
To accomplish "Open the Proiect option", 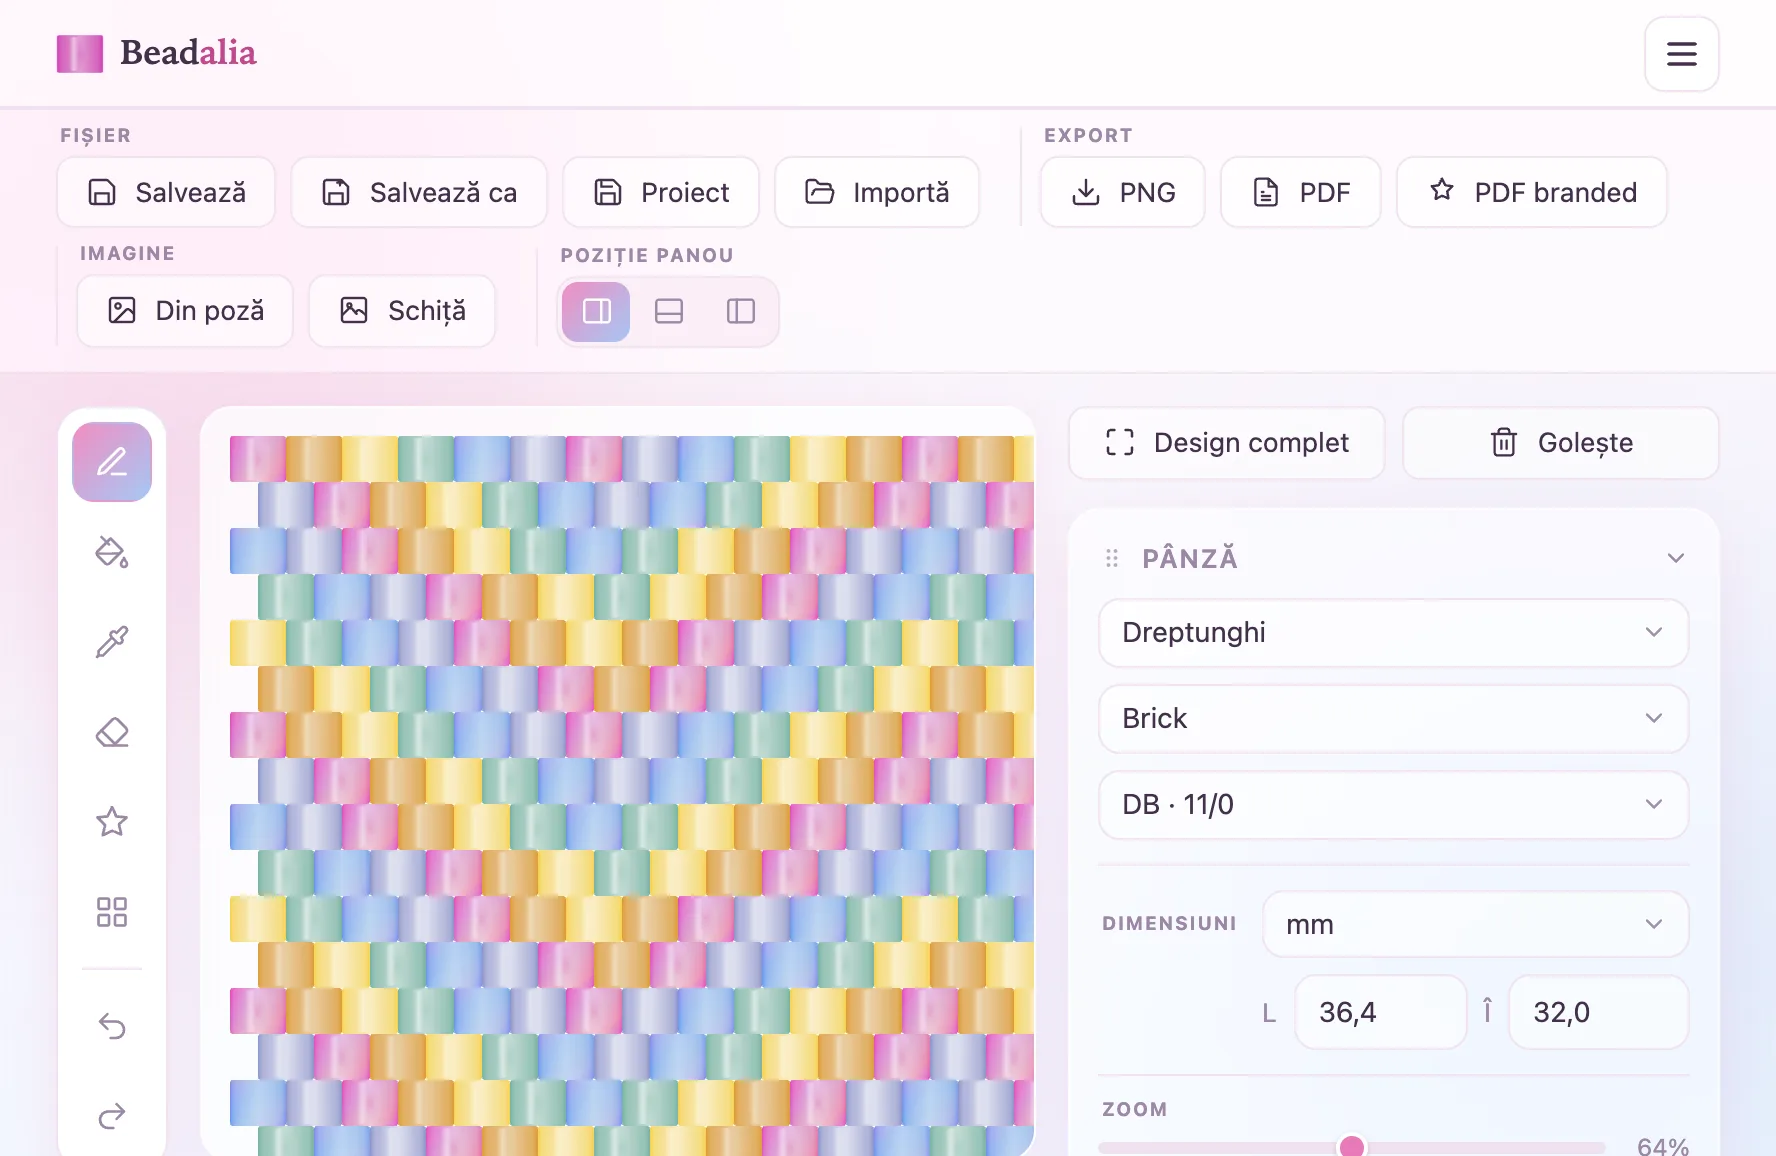I will point(661,192).
